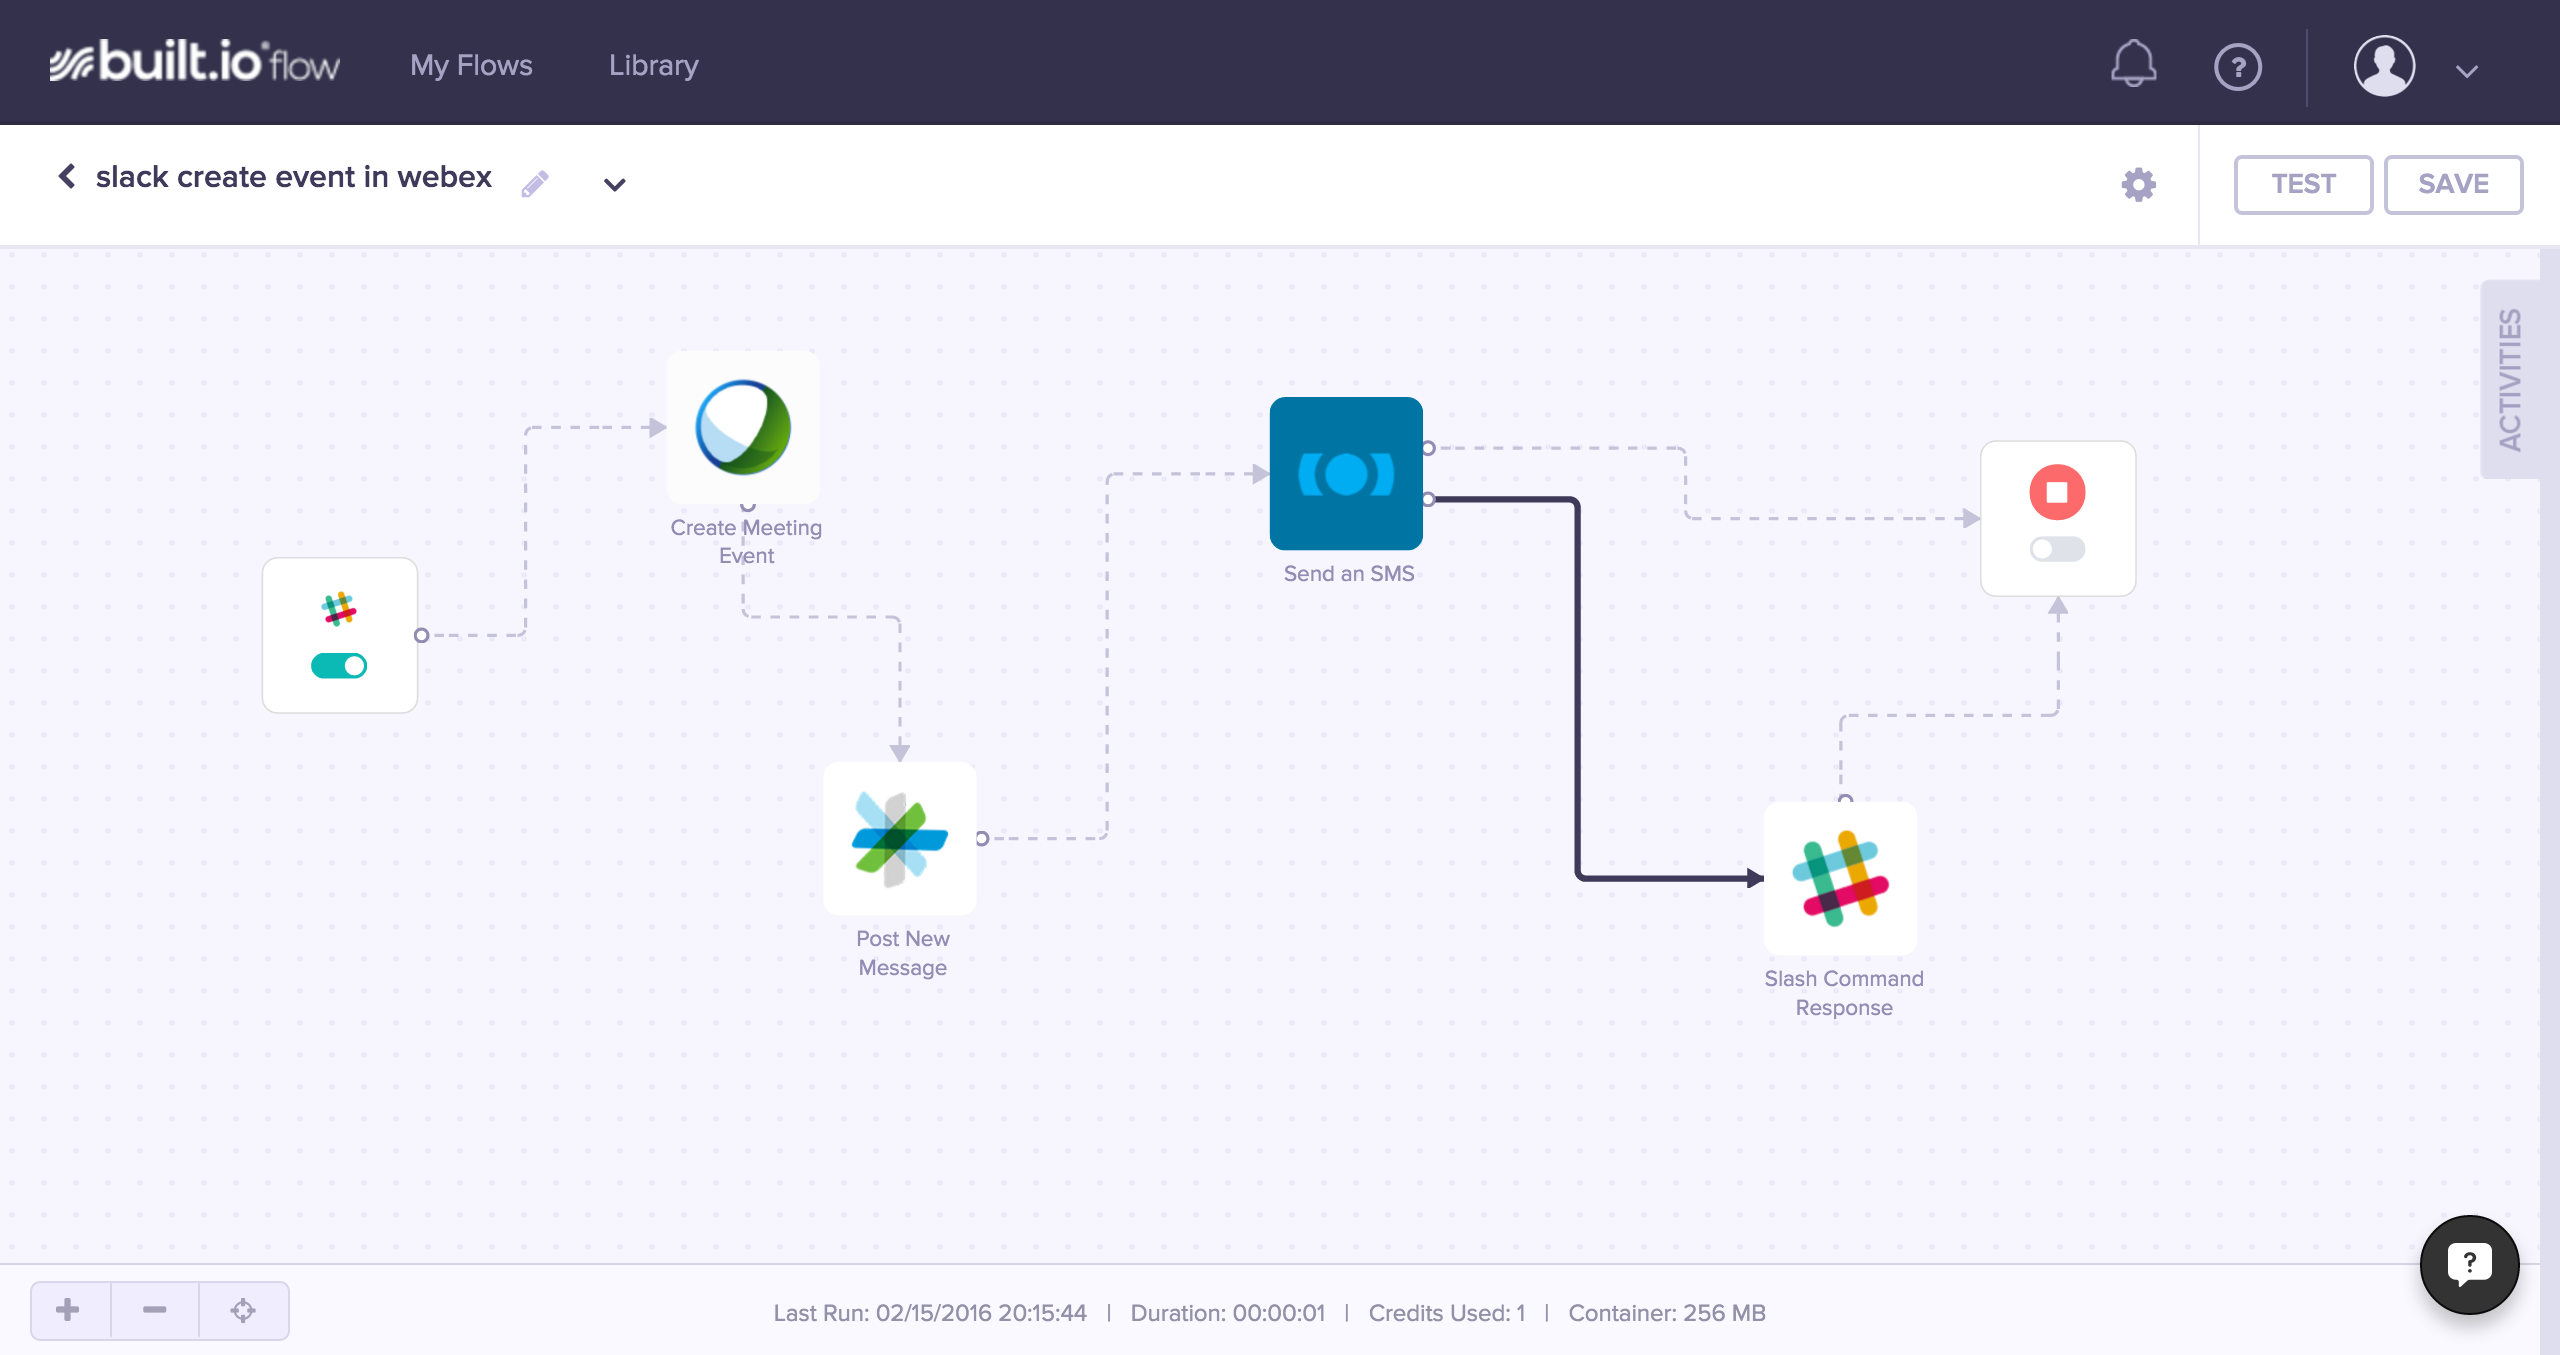2560x1355 pixels.
Task: Expand the ACTIVITIES side panel
Action: tap(2510, 380)
